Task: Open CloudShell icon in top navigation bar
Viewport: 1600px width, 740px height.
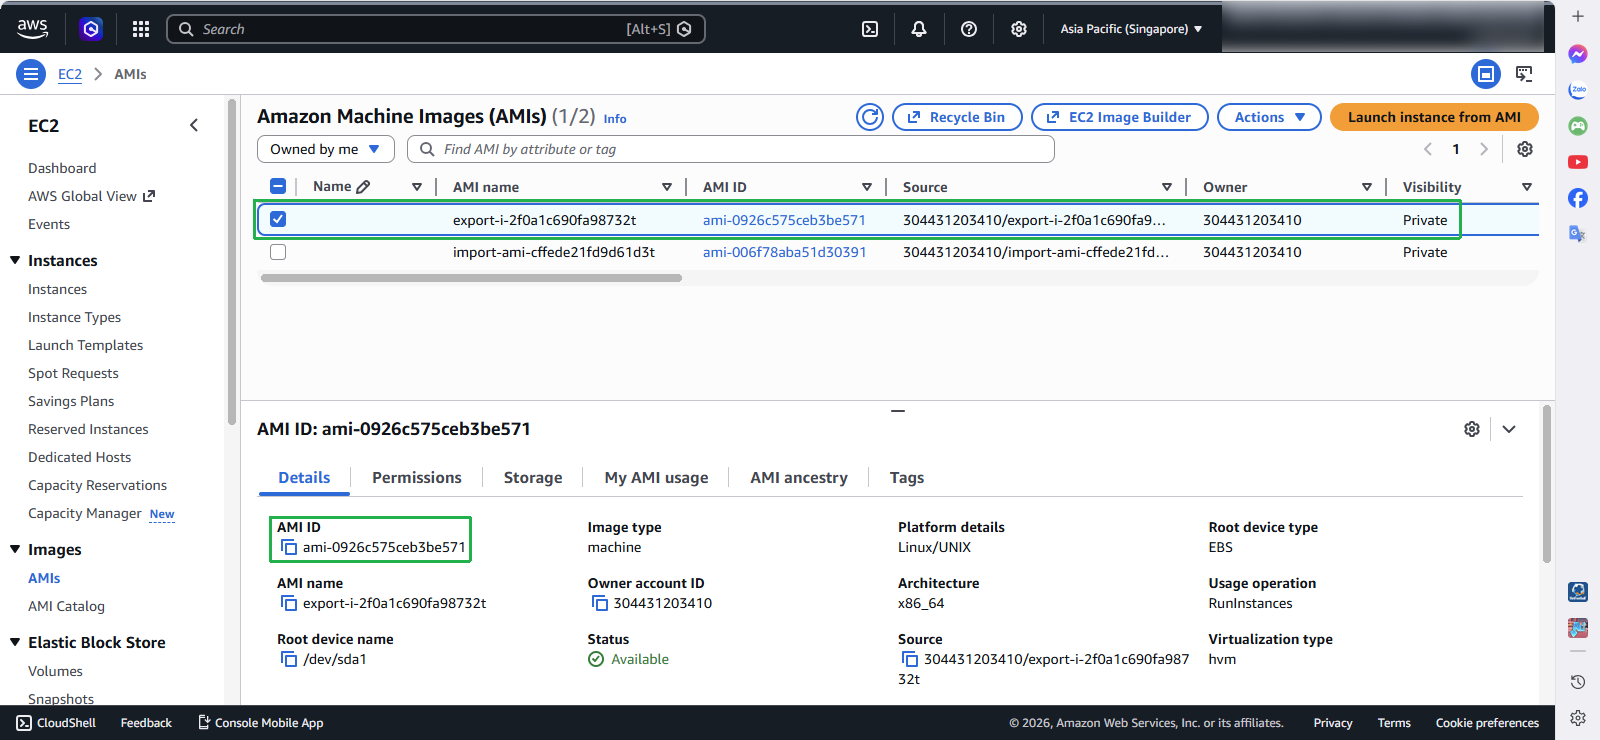Action: coord(870,29)
